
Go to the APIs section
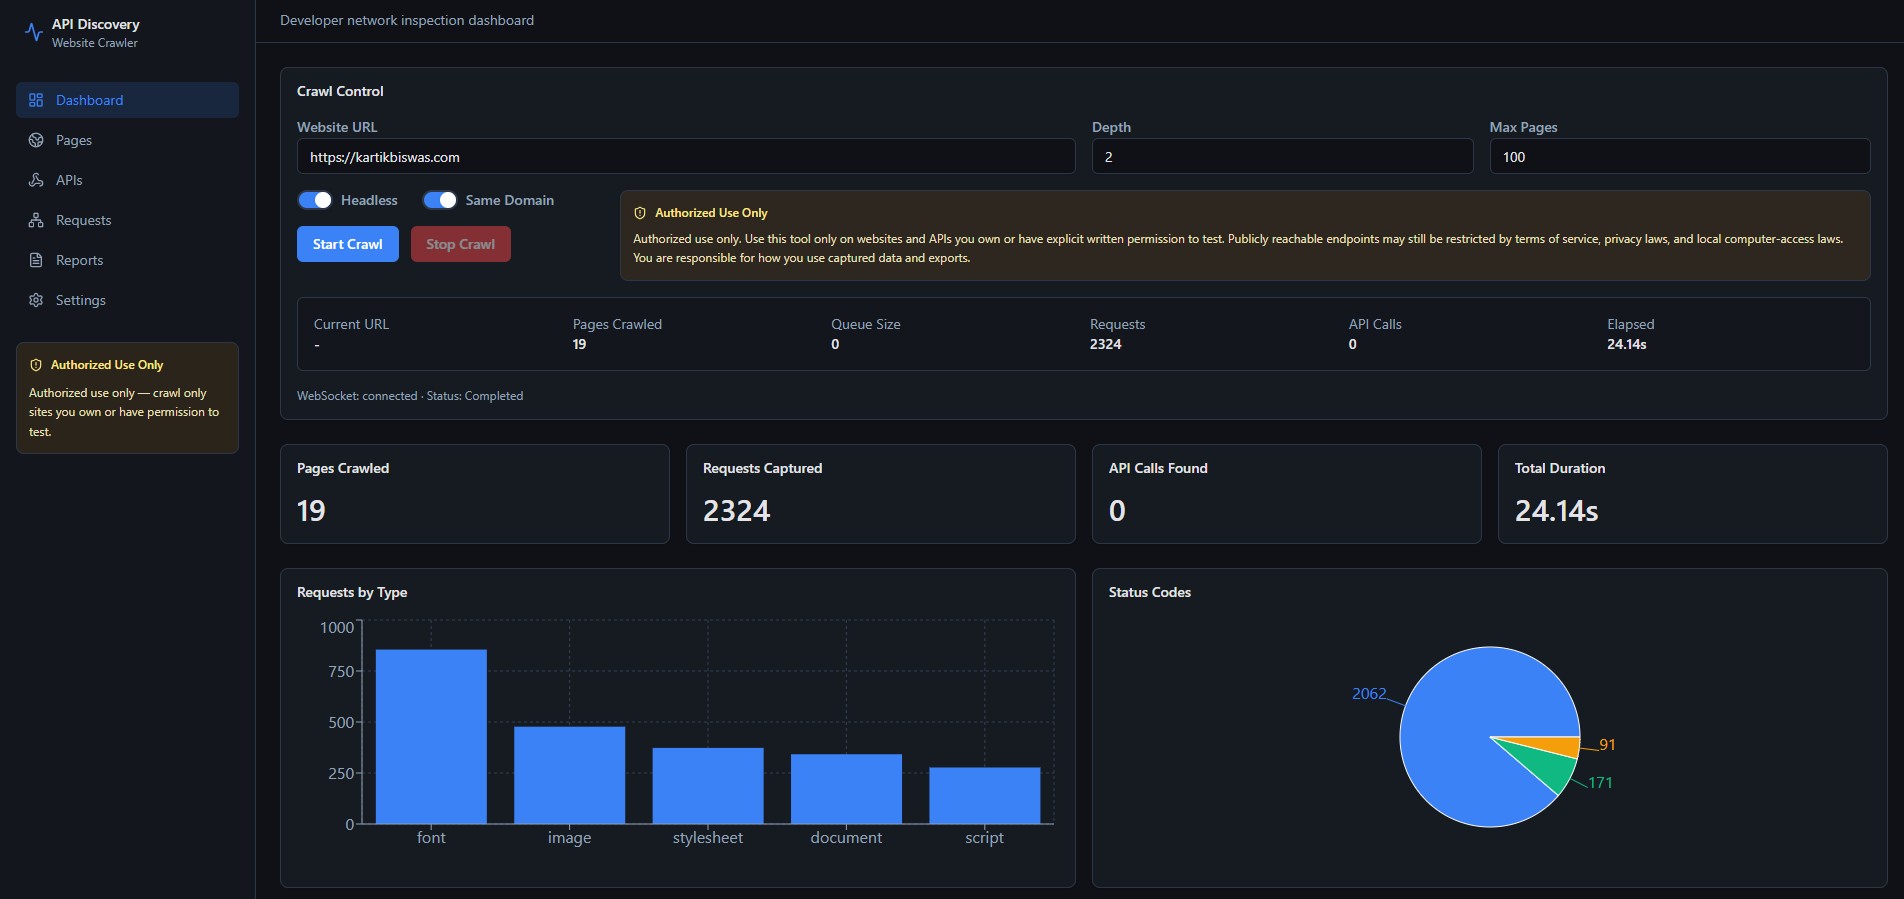tap(127, 180)
